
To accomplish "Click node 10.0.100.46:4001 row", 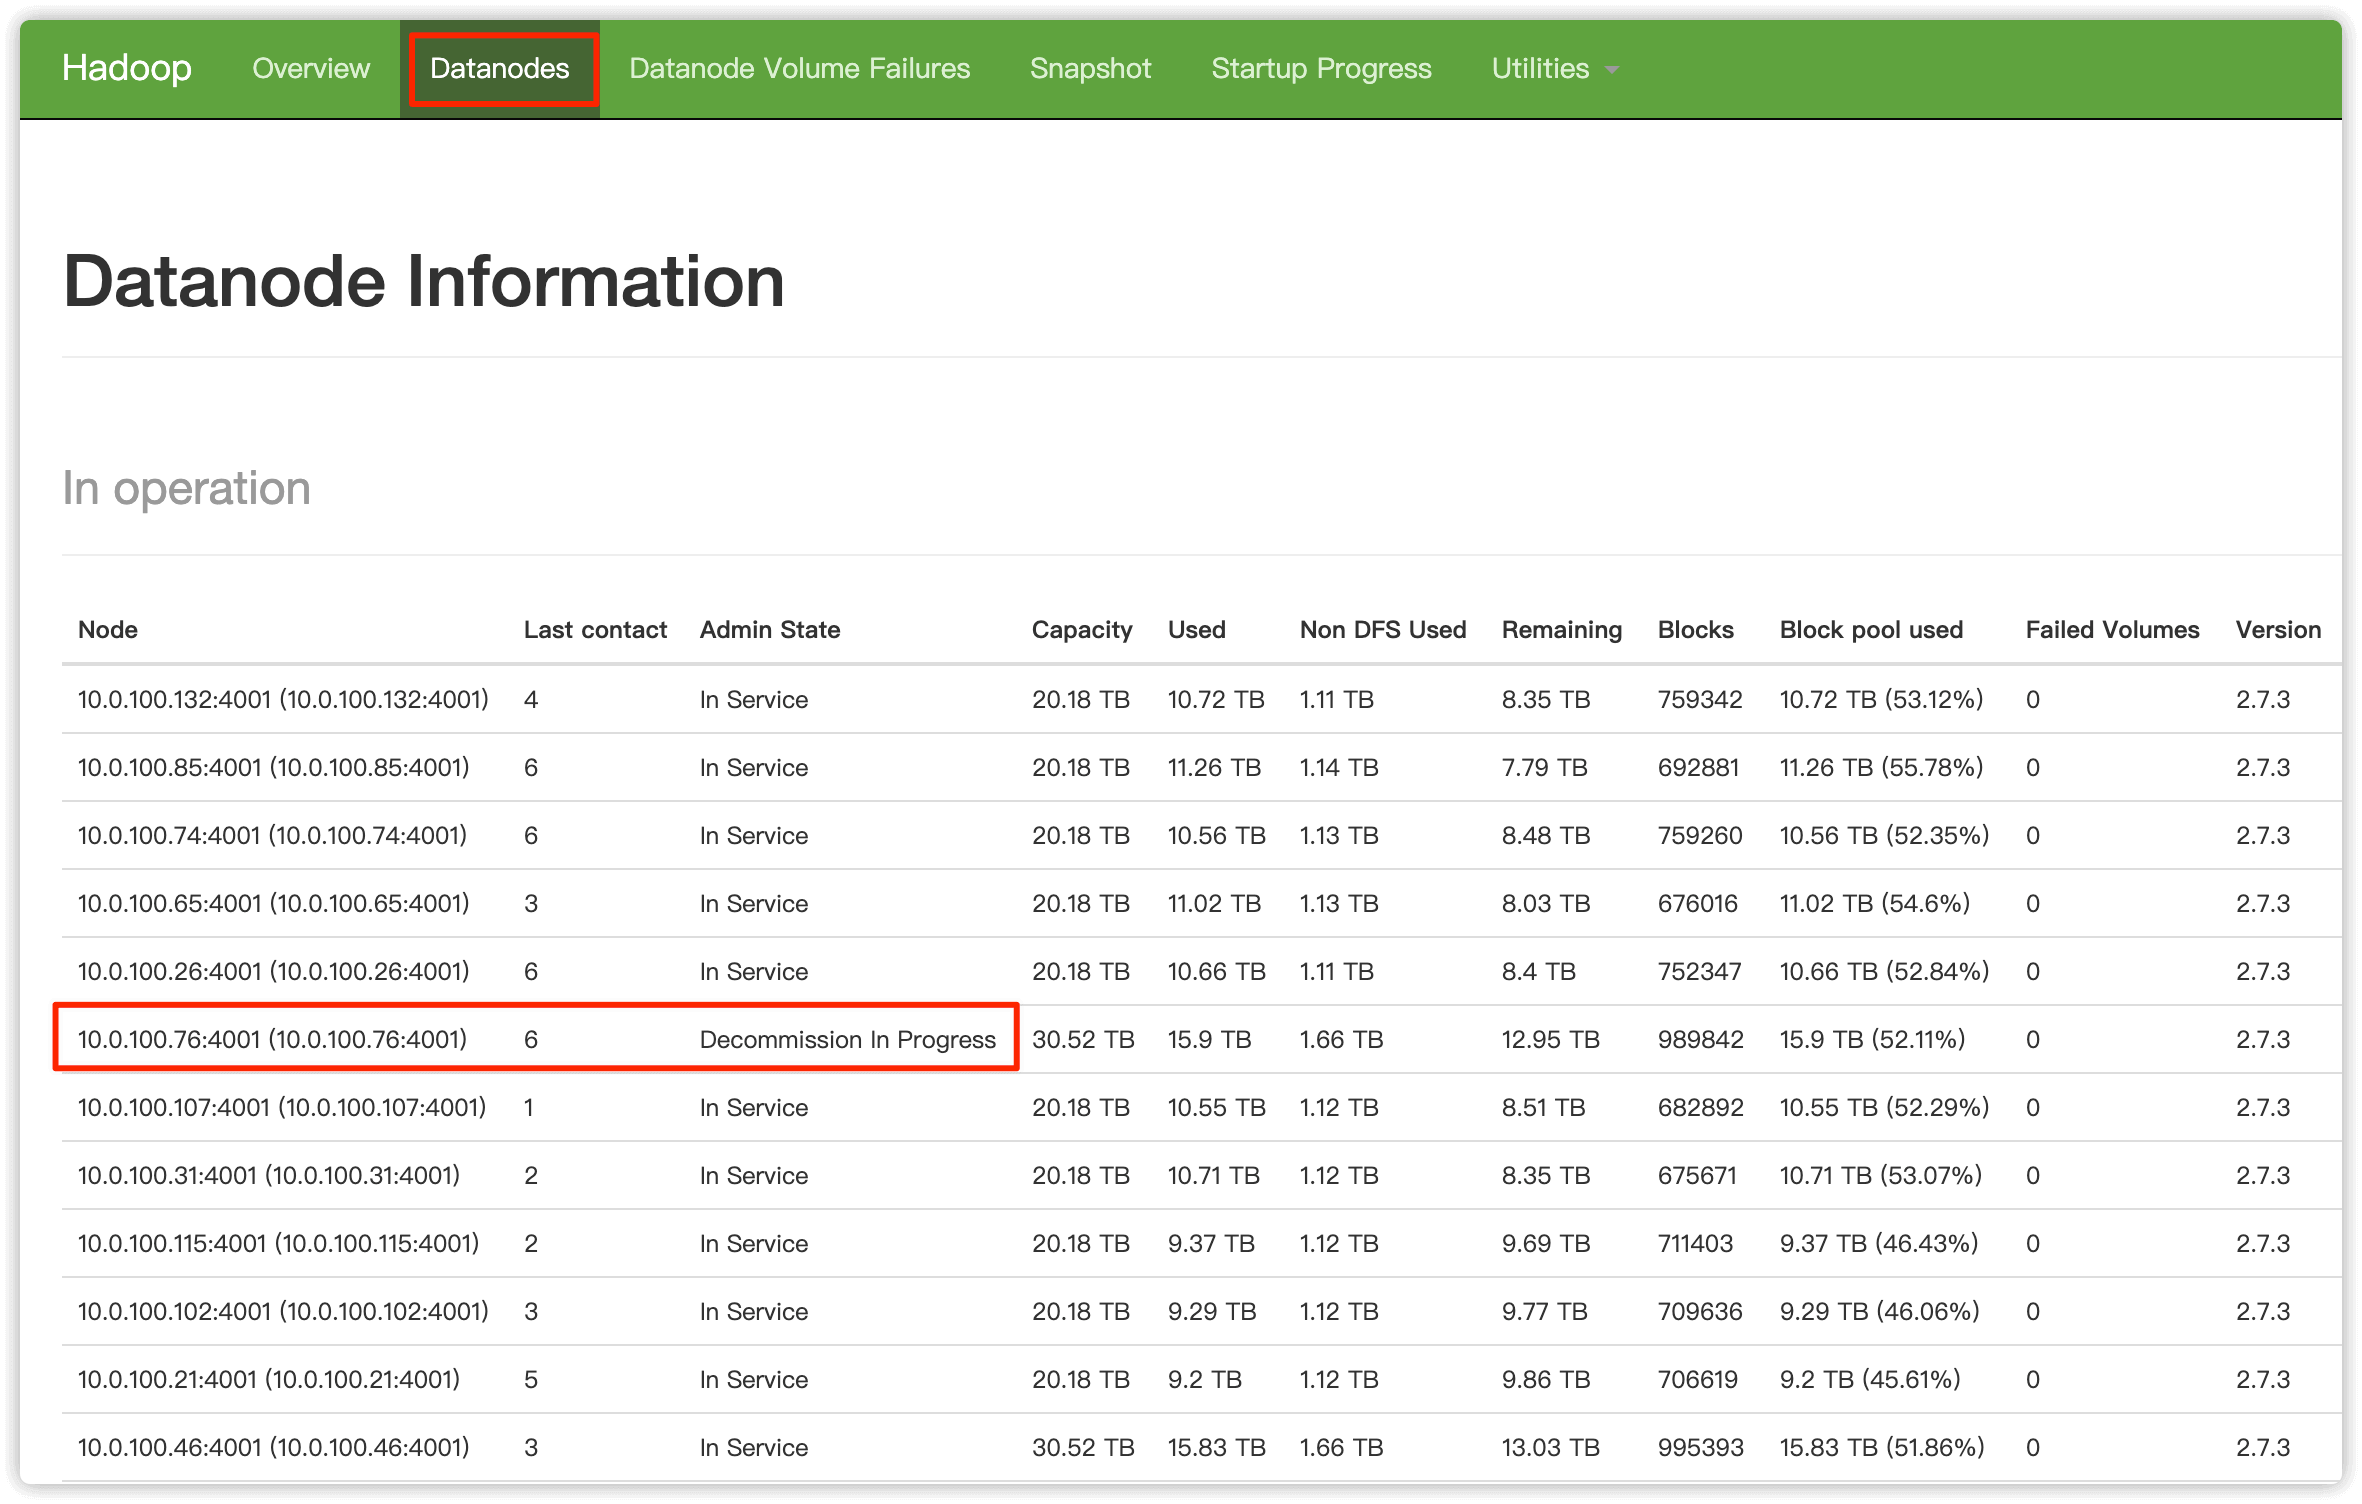I will pyautogui.click(x=273, y=1447).
